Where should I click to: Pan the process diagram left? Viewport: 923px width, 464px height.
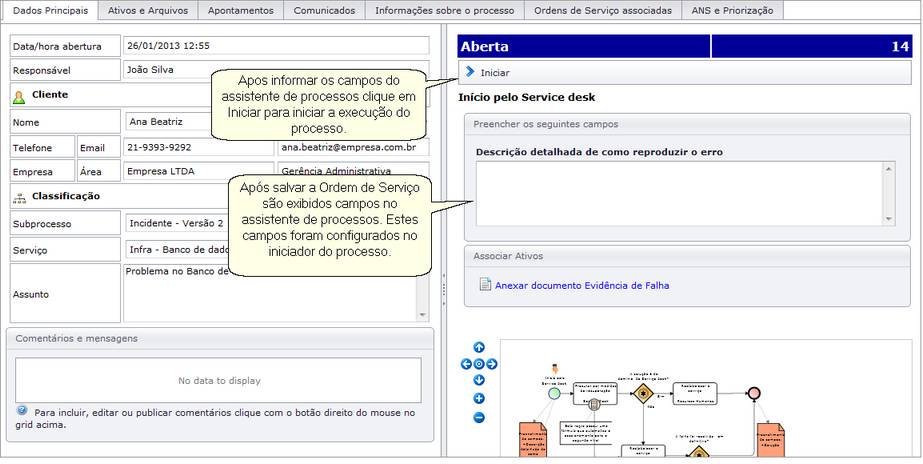466,364
